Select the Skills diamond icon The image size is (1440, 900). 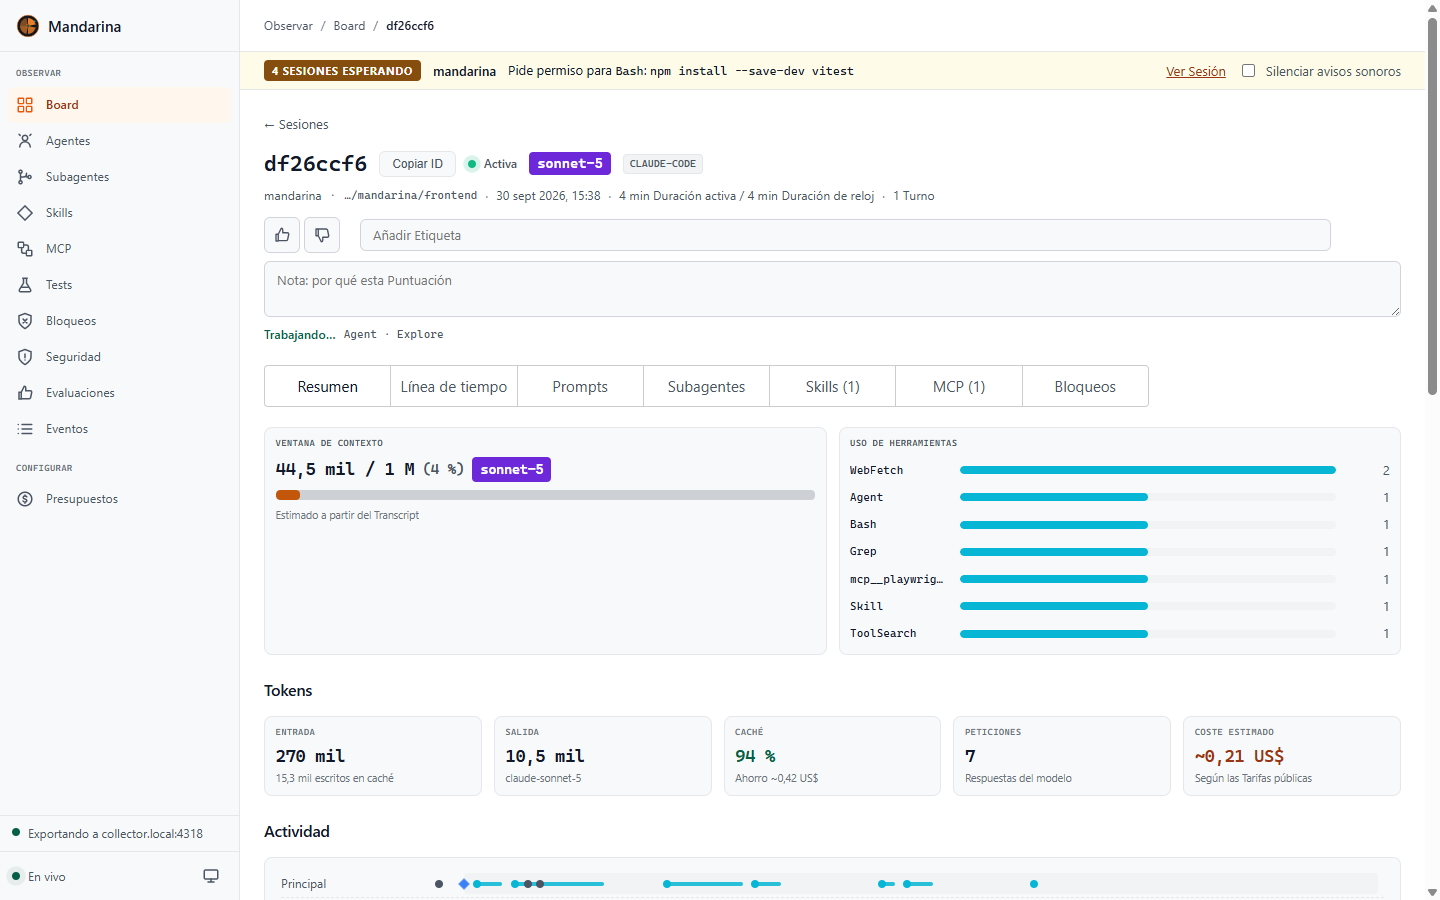[25, 213]
